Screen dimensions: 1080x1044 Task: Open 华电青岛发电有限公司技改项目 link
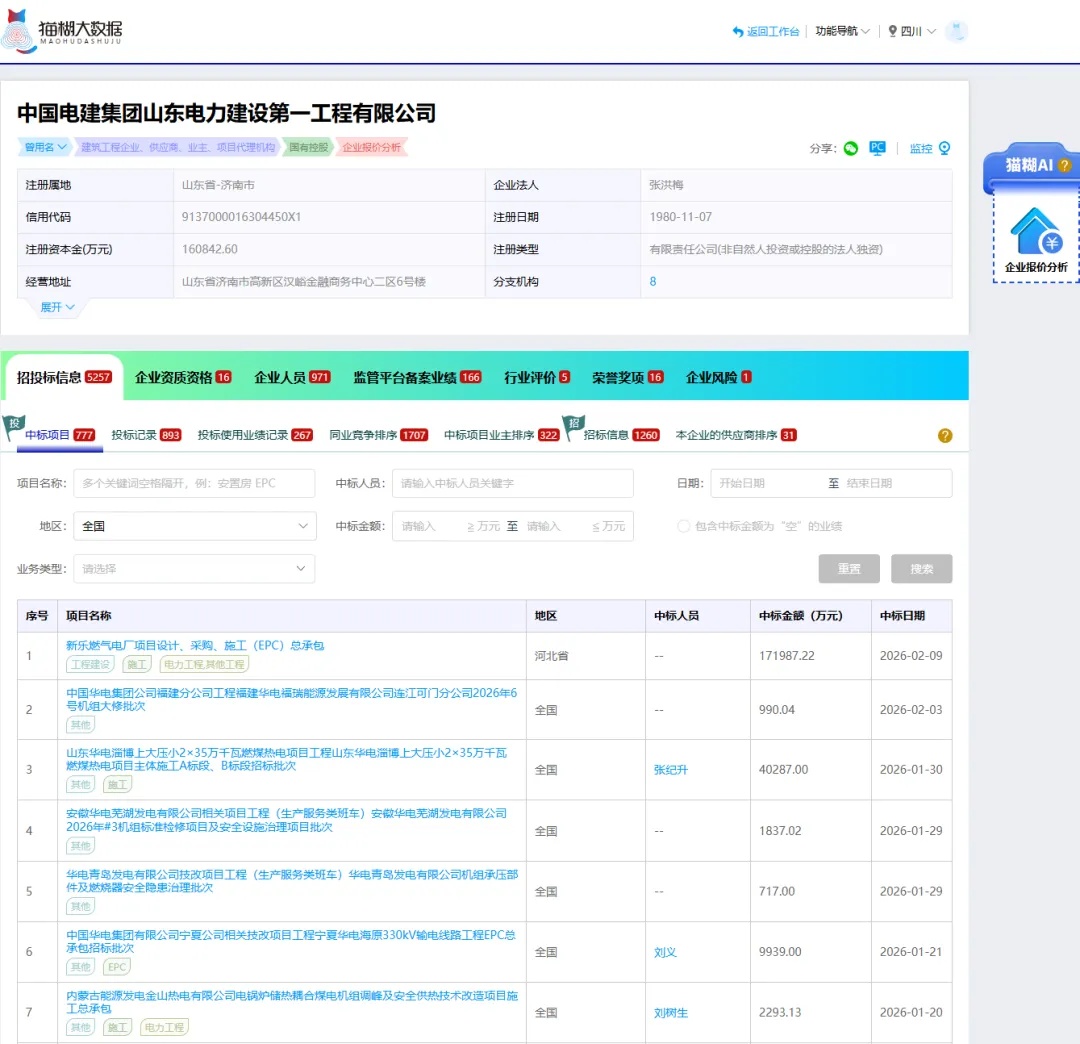click(292, 881)
